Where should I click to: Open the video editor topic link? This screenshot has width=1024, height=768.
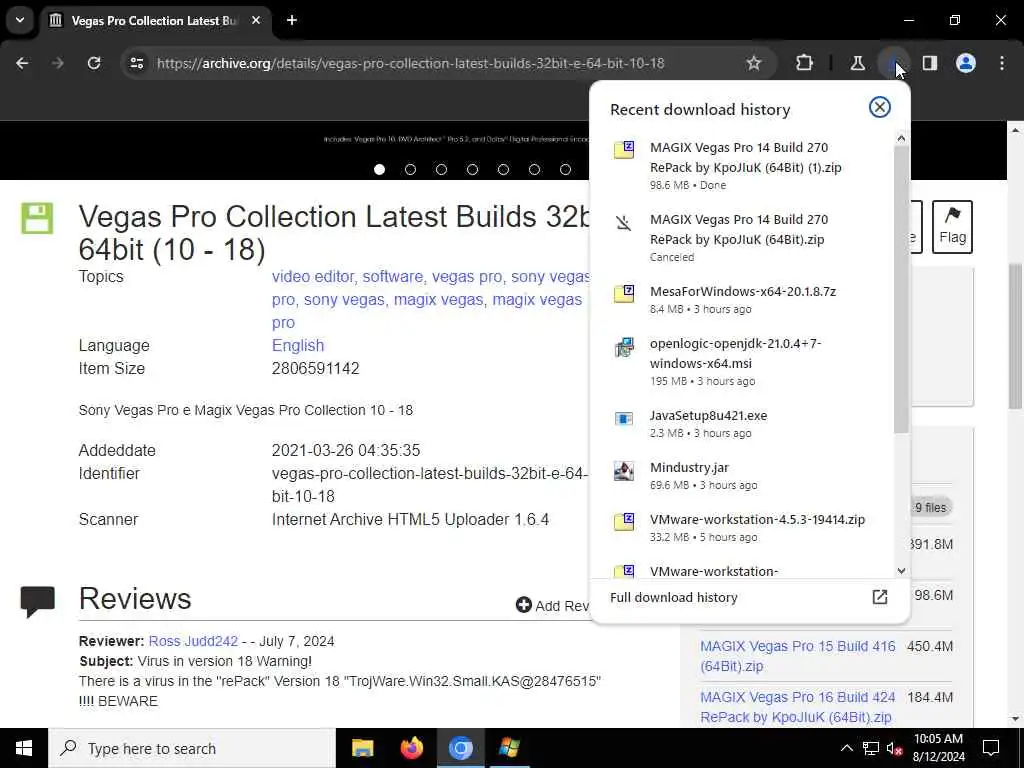click(315, 276)
